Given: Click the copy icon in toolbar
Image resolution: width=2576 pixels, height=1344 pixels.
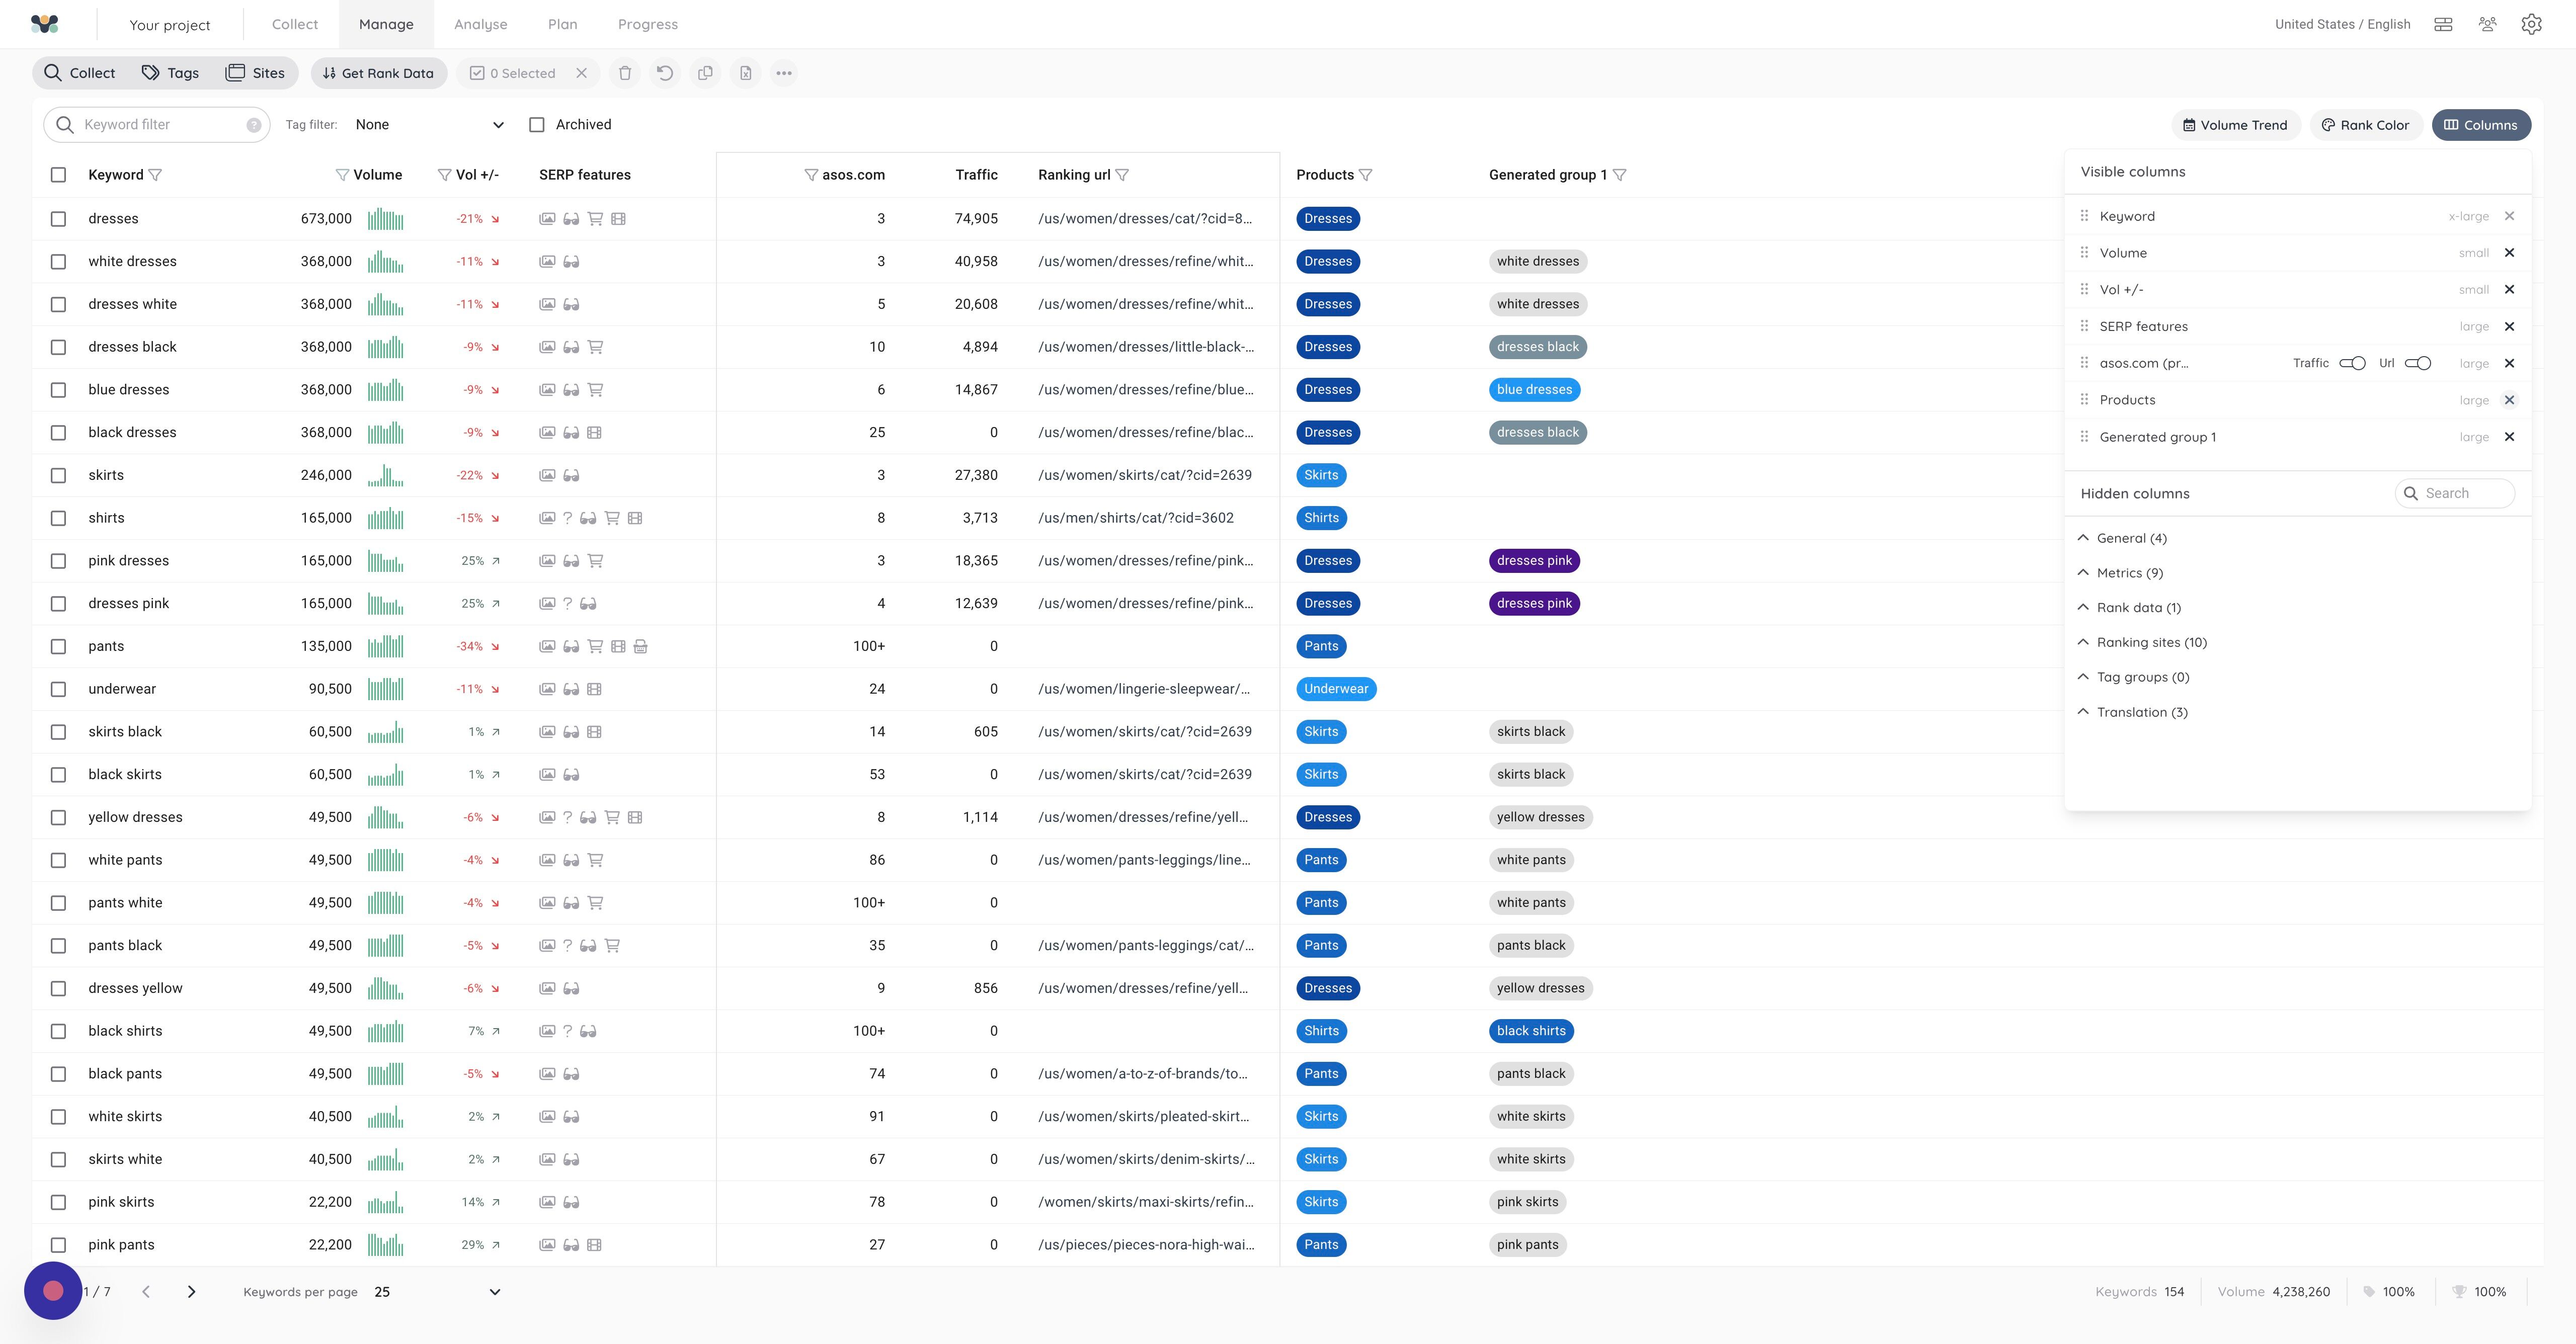Looking at the screenshot, I should [x=705, y=73].
